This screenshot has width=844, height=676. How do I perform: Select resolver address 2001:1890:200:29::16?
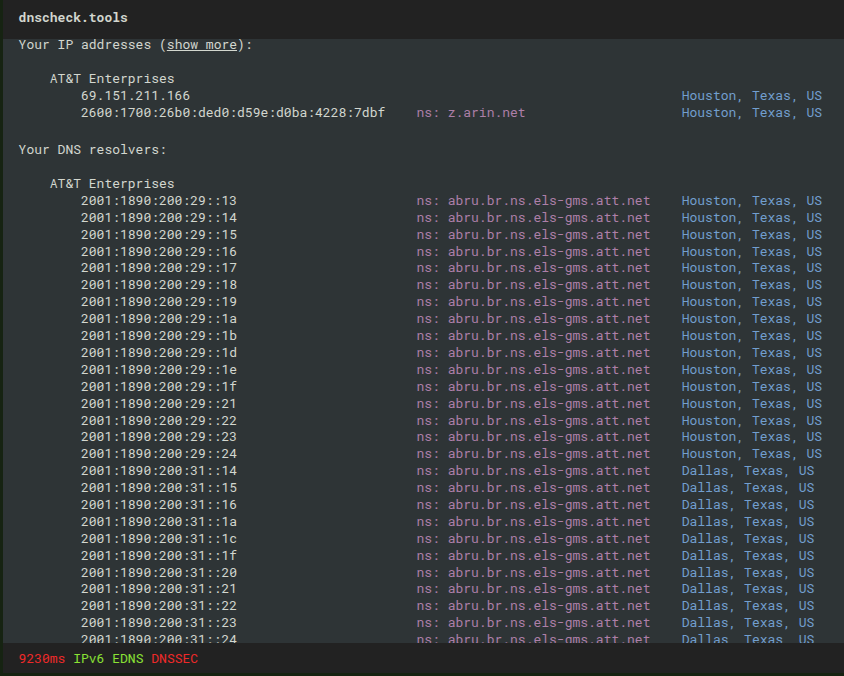click(159, 251)
